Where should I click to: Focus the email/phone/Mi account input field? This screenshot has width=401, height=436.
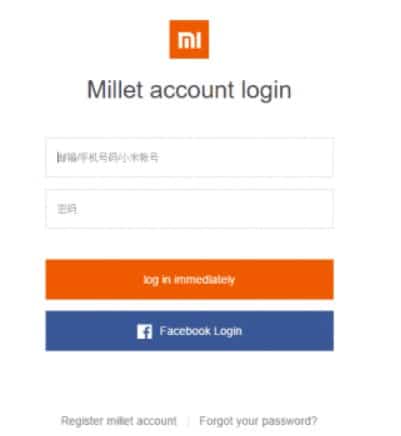[189, 157]
